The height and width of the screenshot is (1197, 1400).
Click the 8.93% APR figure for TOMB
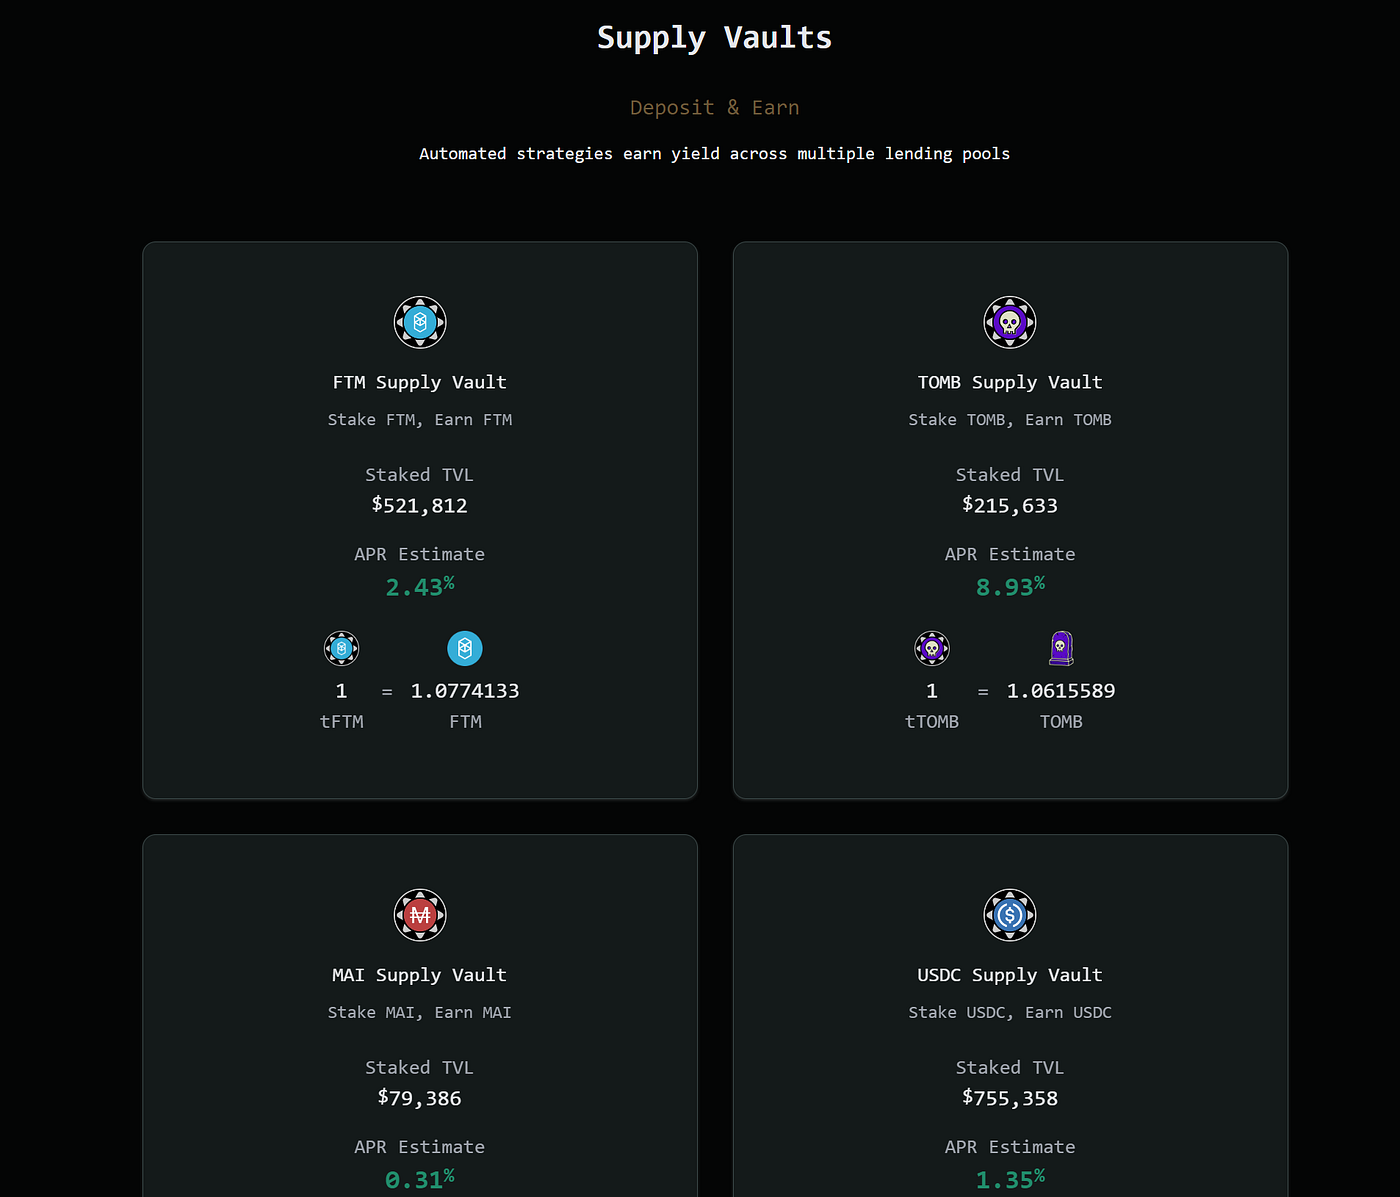1010,586
